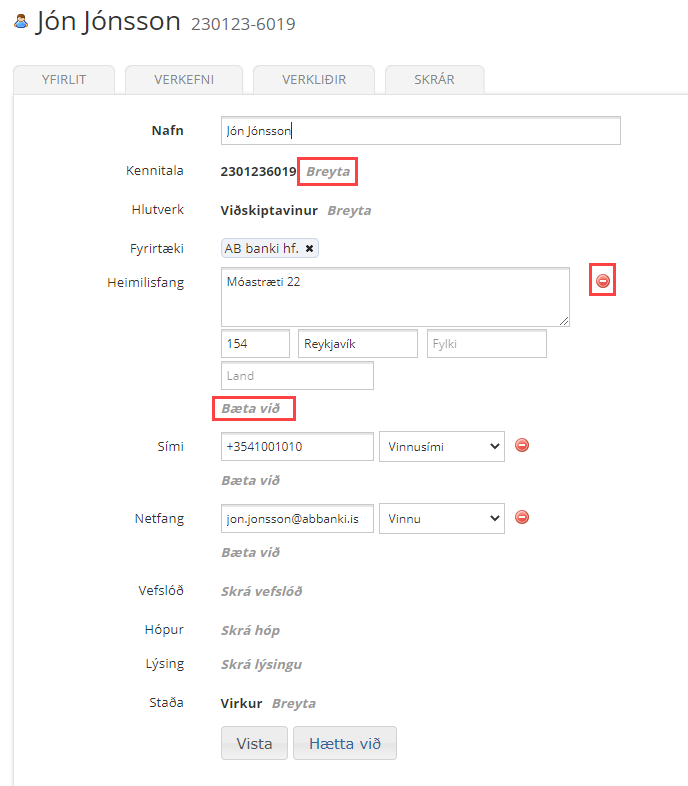Click Bæta við under the address

tap(251, 409)
